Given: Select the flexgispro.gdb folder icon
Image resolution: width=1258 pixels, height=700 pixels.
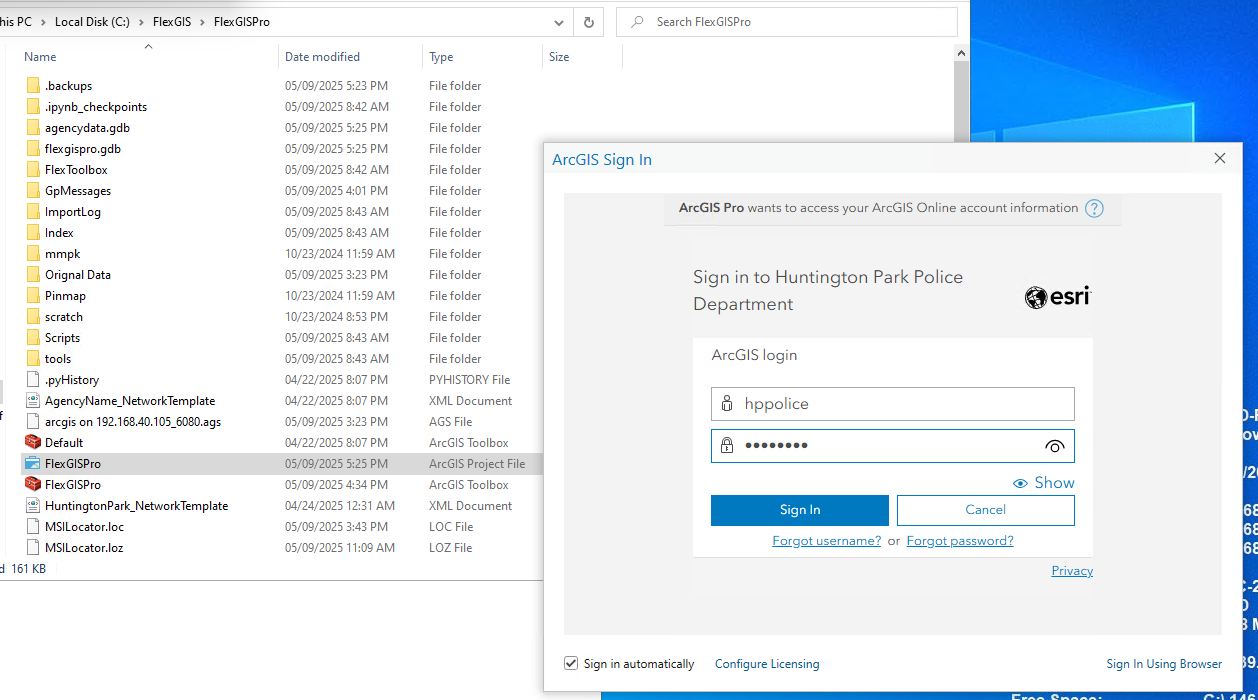Looking at the screenshot, I should tap(33, 149).
